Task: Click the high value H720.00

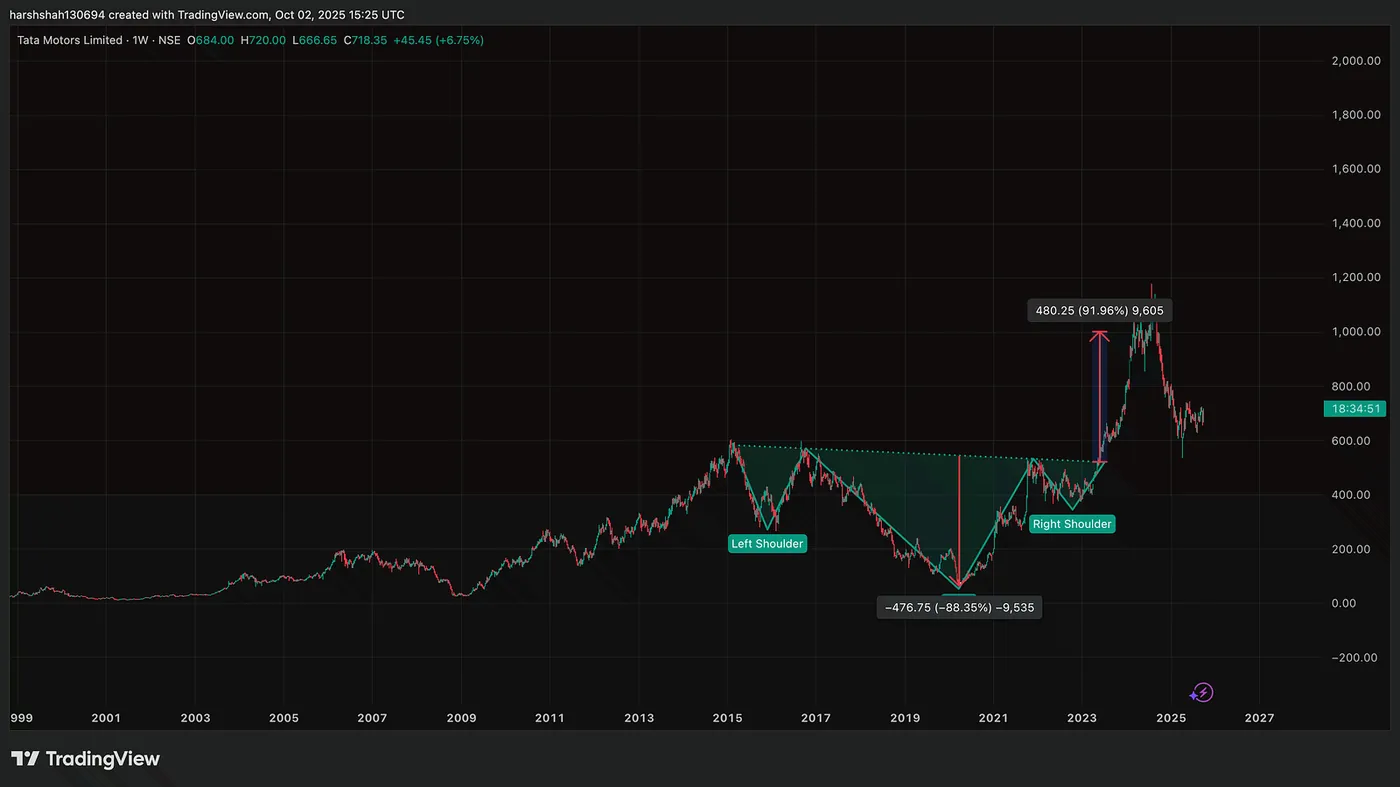Action: pos(263,40)
